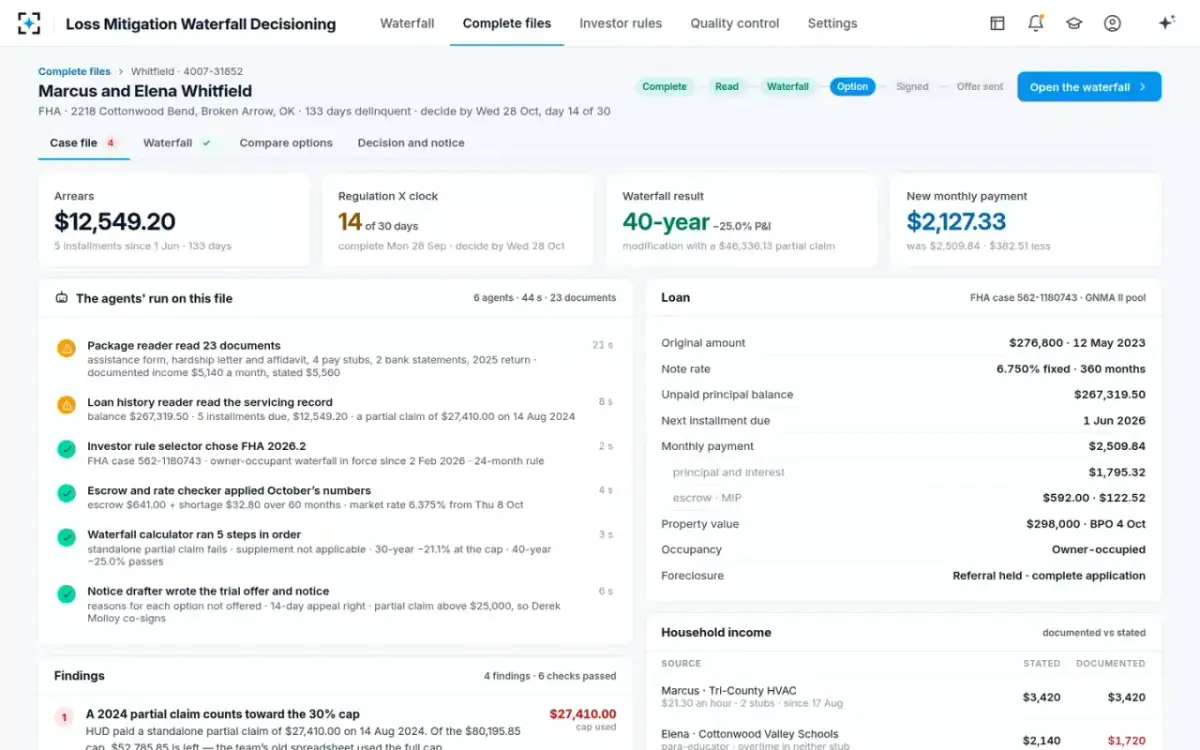
Task: Click the robot icon beside agents' run heading
Action: [x=62, y=298]
